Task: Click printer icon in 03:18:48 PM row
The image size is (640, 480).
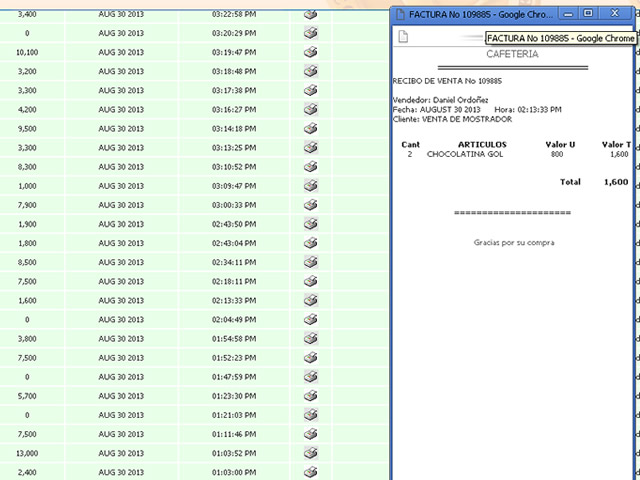Action: pos(311,71)
